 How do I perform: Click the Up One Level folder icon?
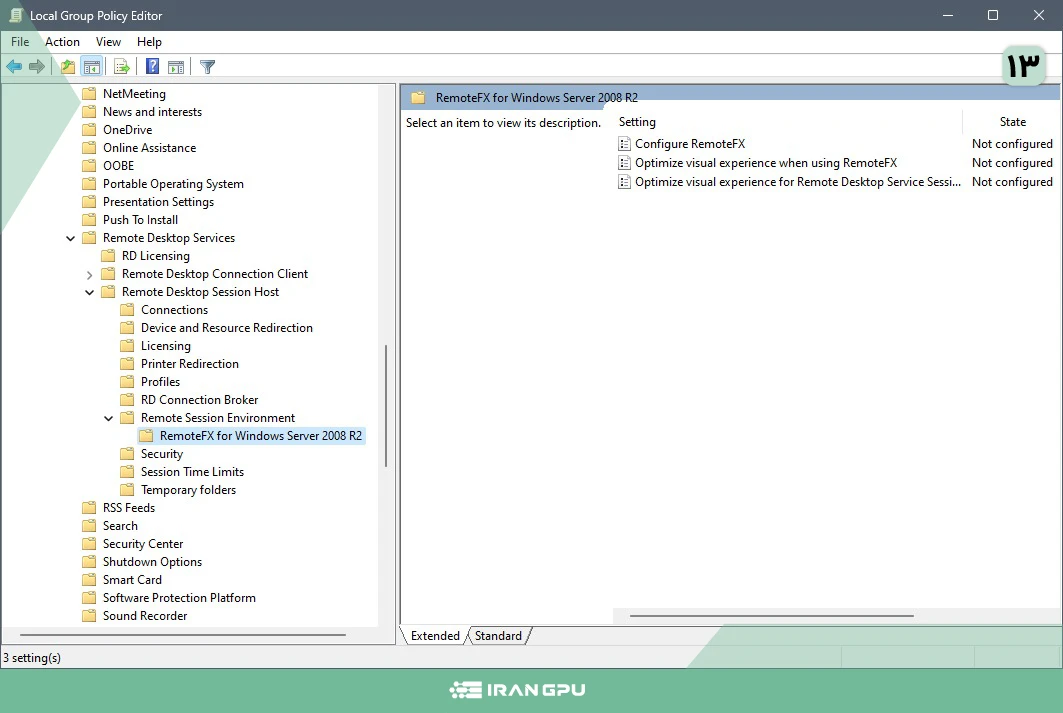(67, 67)
